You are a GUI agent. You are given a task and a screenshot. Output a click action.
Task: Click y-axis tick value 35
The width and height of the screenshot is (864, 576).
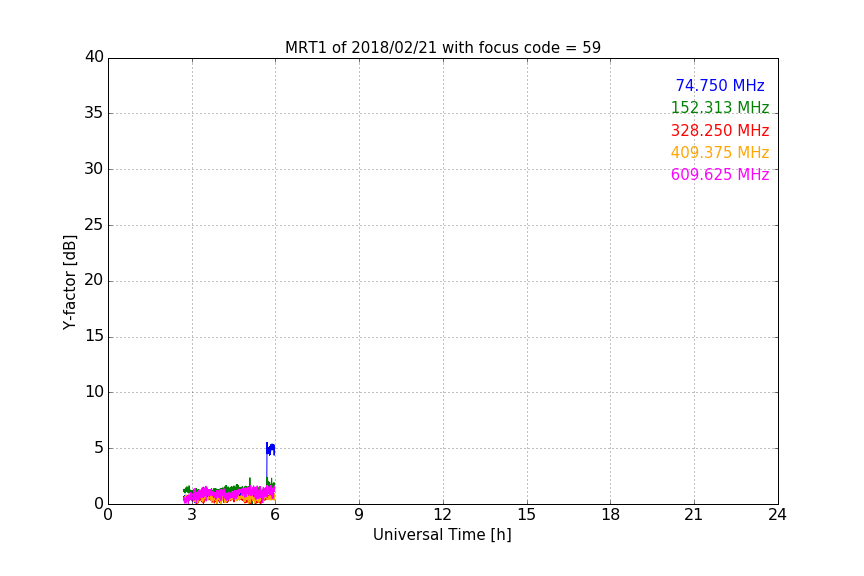point(94,113)
